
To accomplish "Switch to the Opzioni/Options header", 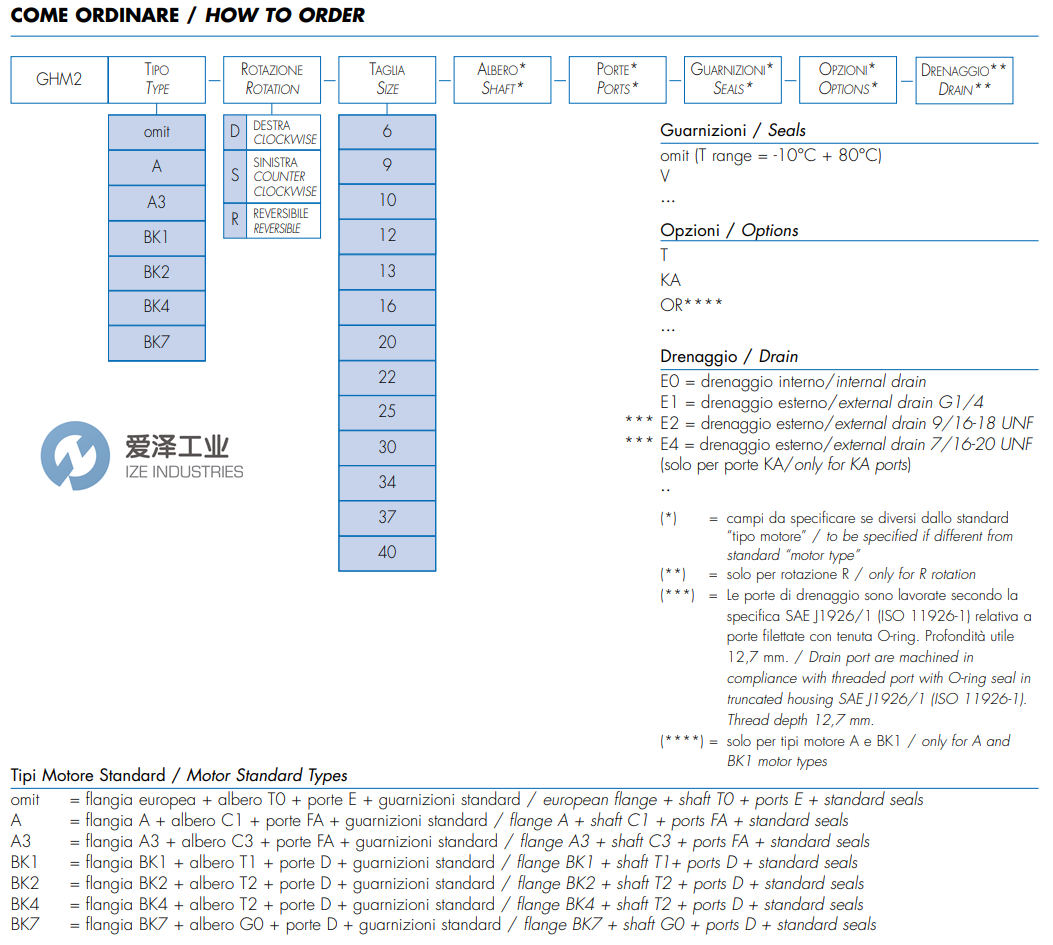I will pos(847,80).
